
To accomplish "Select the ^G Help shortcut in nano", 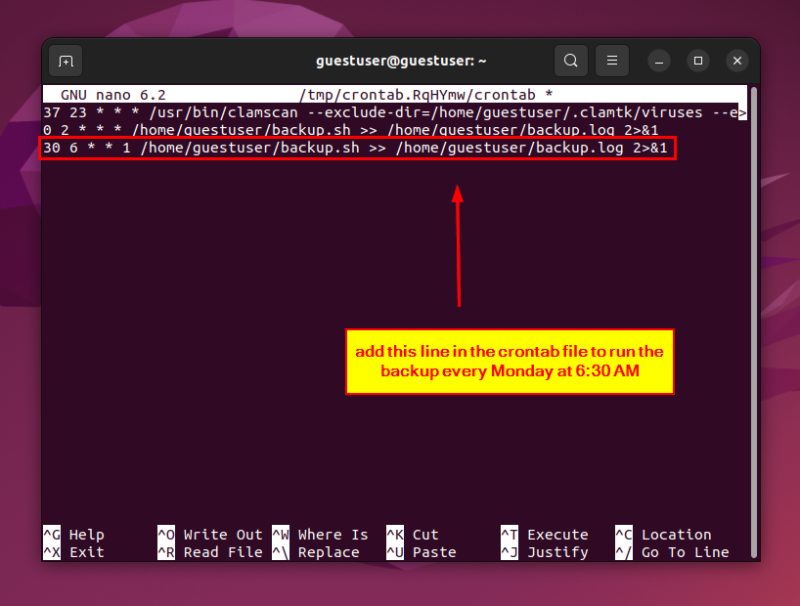I will (75, 534).
